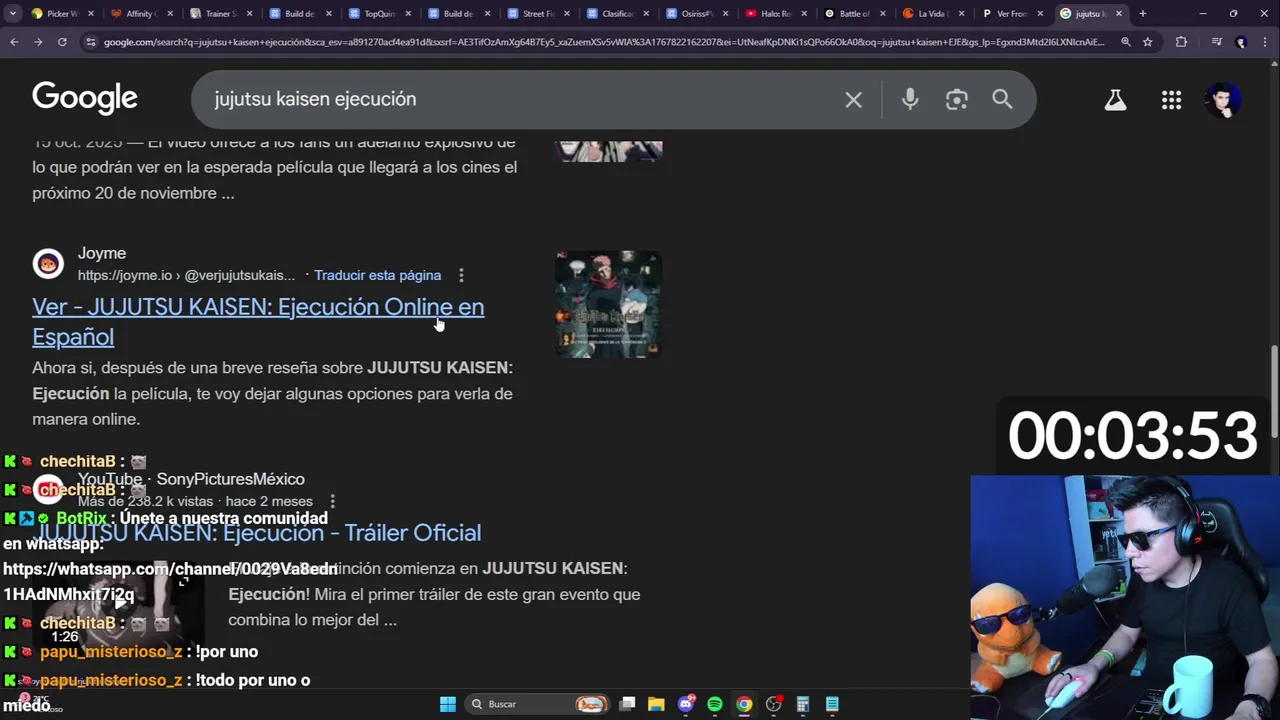Click the Buscar box on the taskbar
1280x720 pixels.
click(539, 704)
